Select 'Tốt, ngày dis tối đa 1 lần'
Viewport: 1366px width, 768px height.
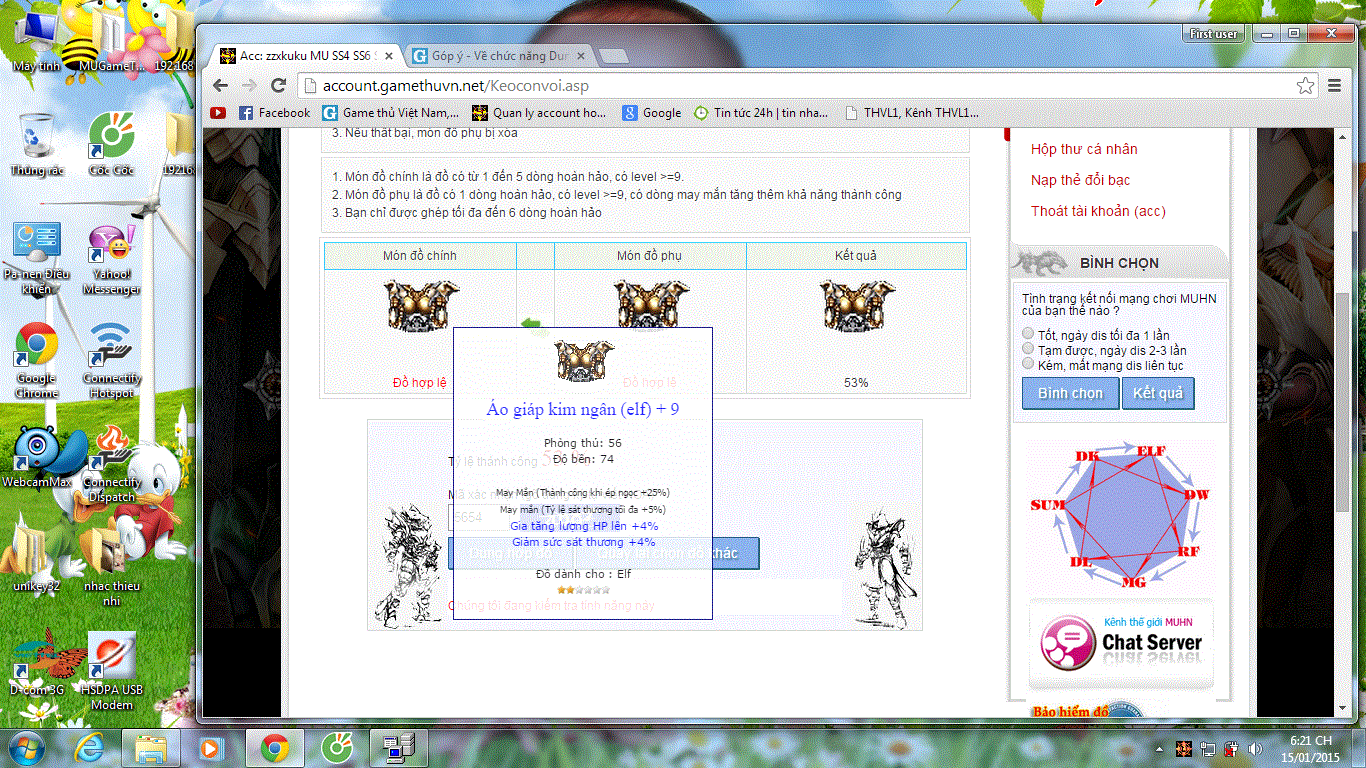1028,334
